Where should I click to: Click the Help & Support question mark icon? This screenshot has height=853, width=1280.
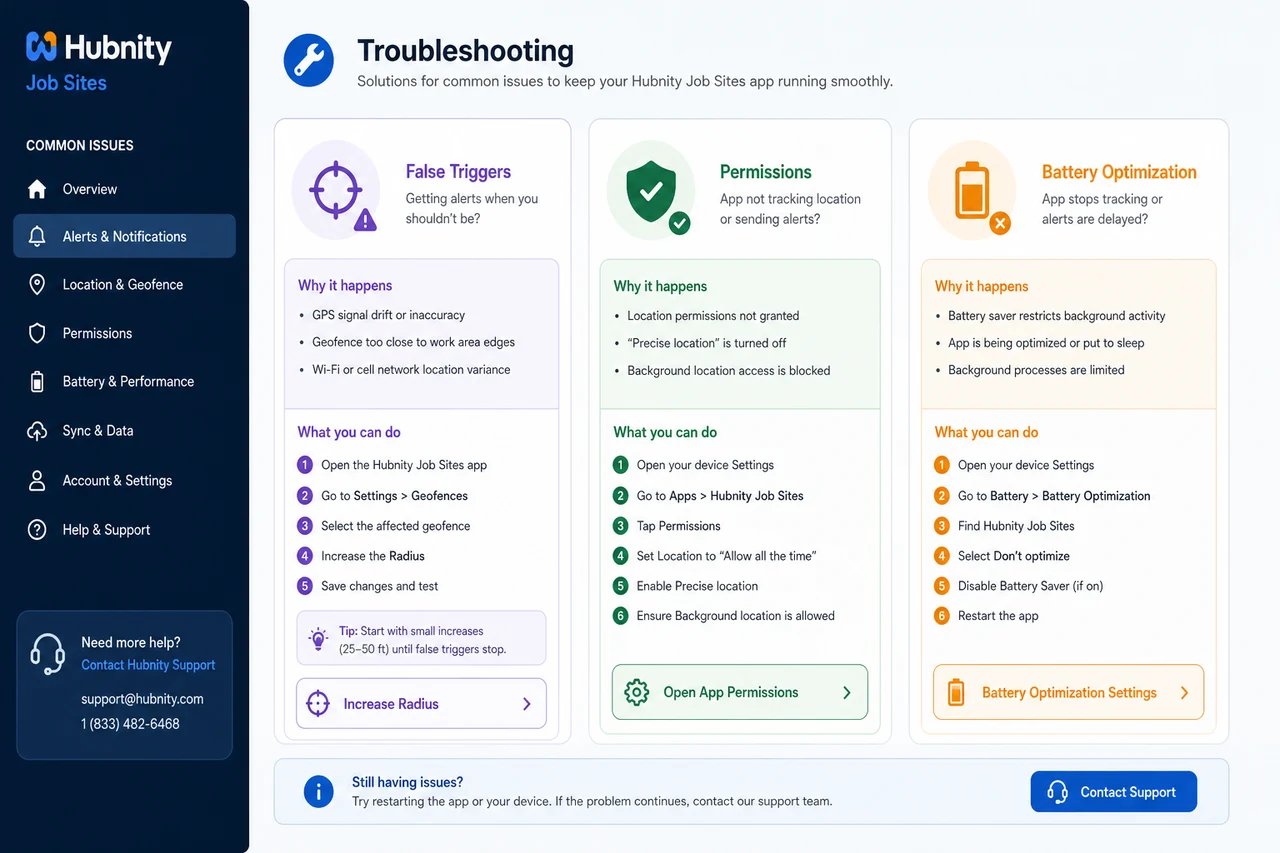[37, 530]
